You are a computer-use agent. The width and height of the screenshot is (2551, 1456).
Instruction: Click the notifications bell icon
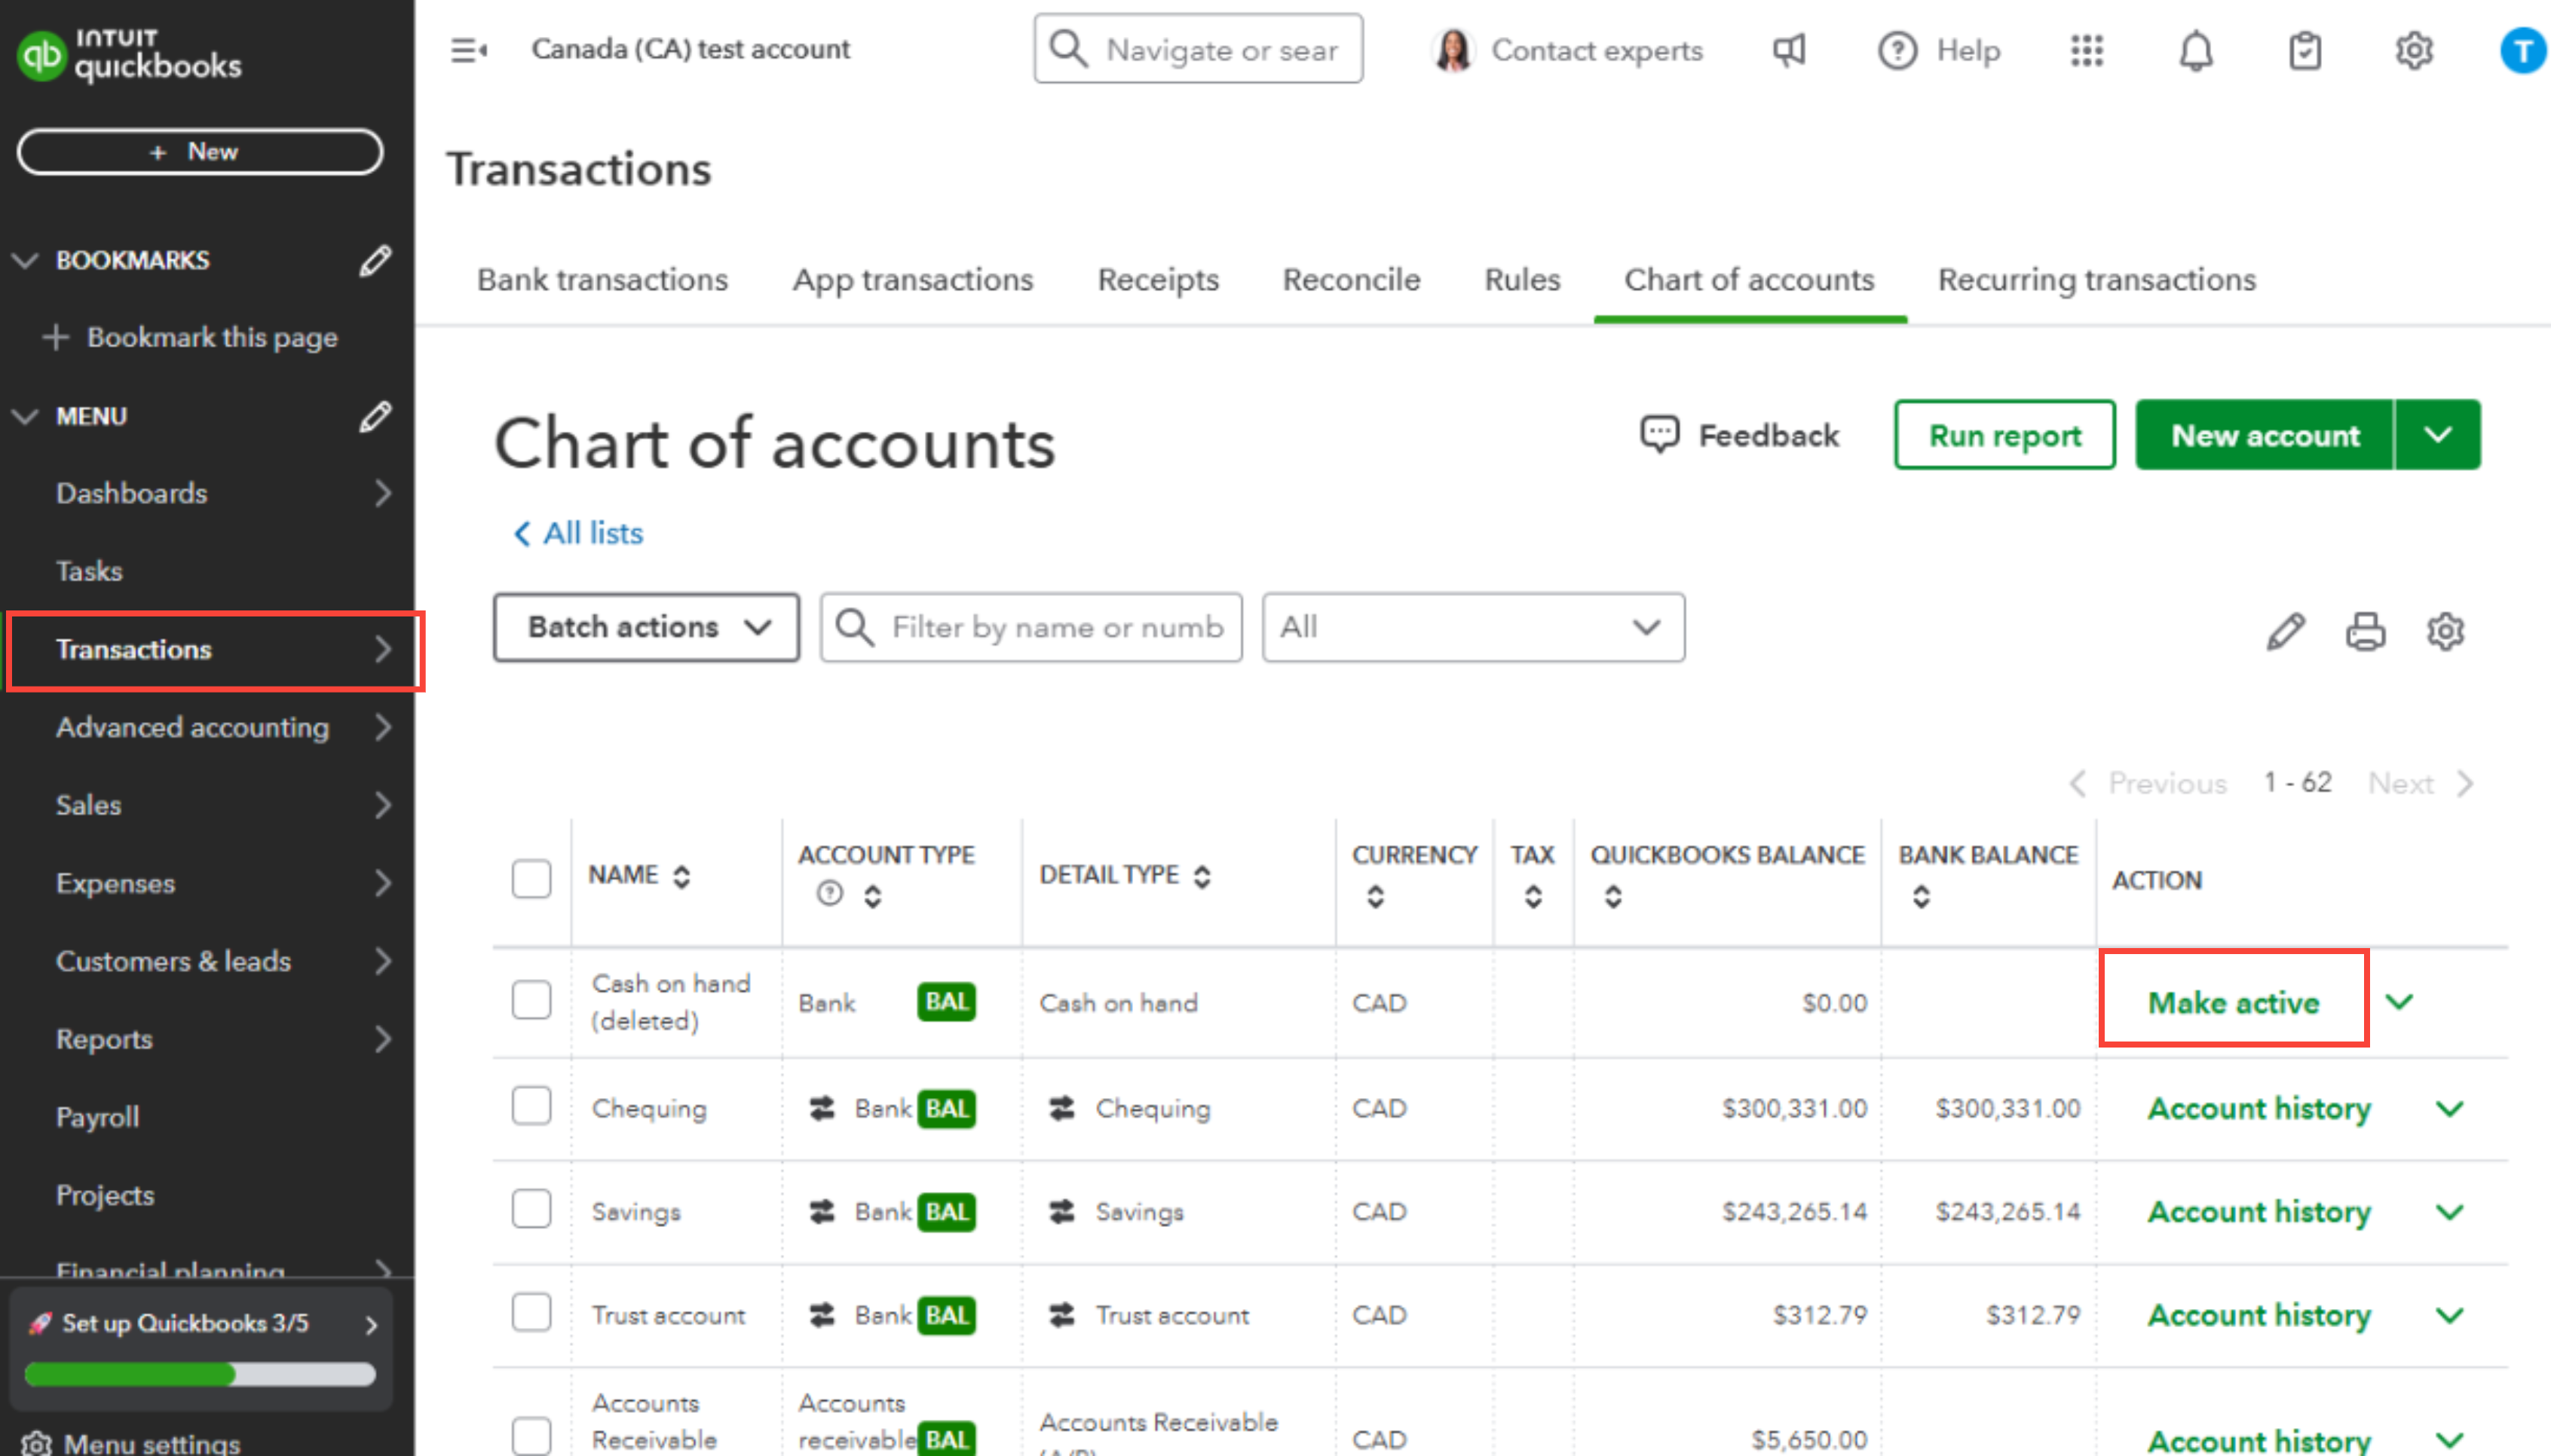click(x=2195, y=50)
